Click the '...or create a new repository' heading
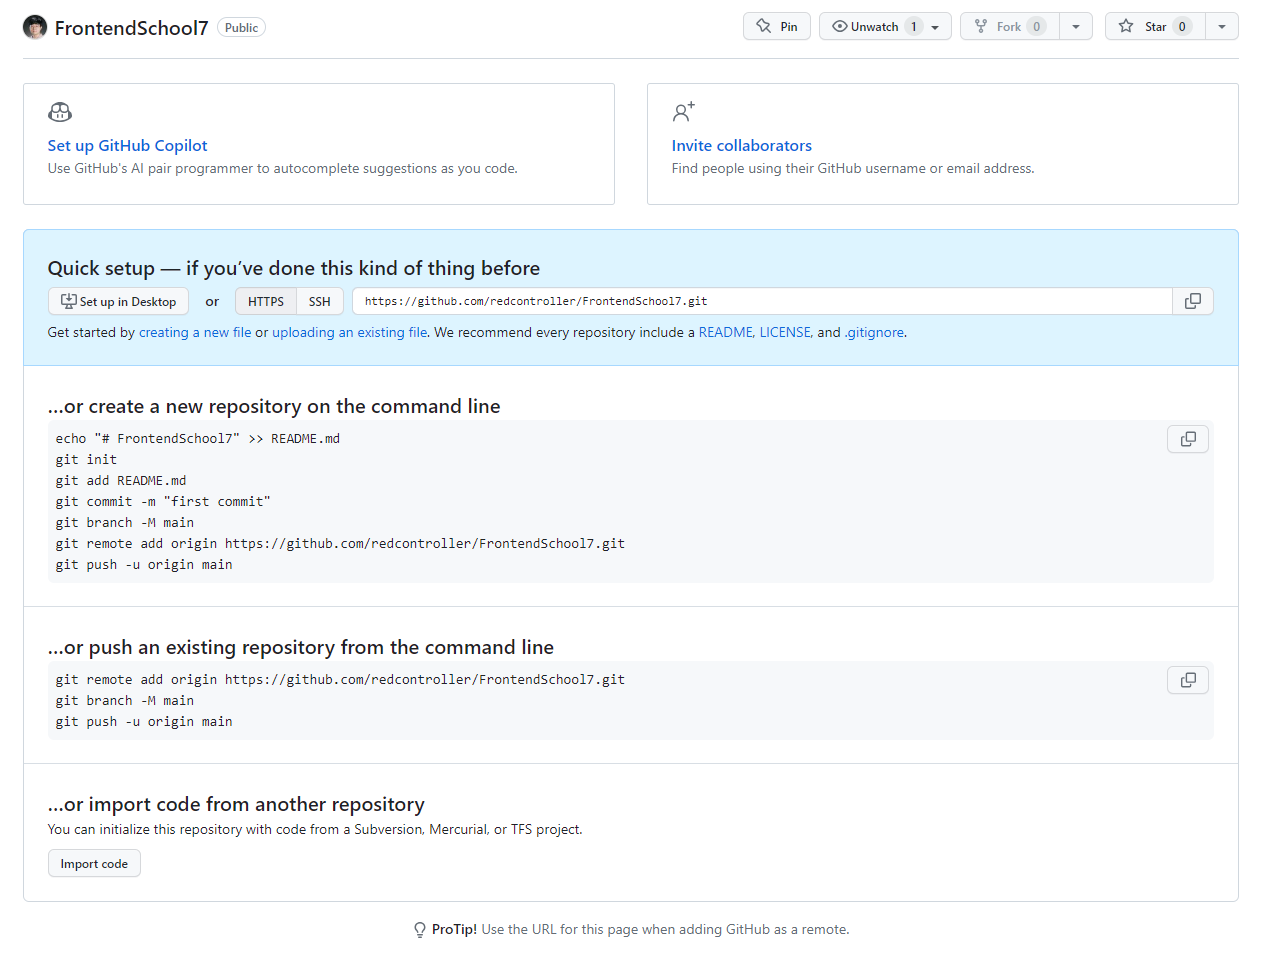The width and height of the screenshot is (1271, 959). click(274, 406)
